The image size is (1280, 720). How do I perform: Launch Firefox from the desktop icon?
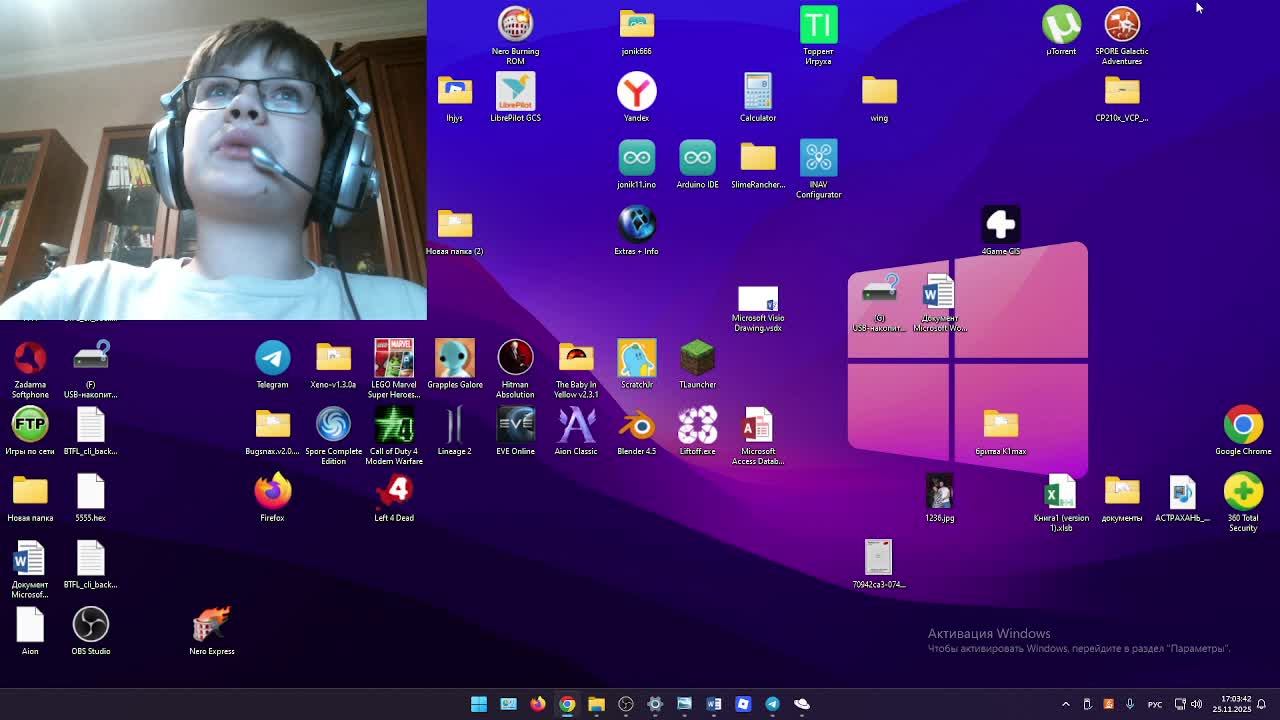coord(272,491)
